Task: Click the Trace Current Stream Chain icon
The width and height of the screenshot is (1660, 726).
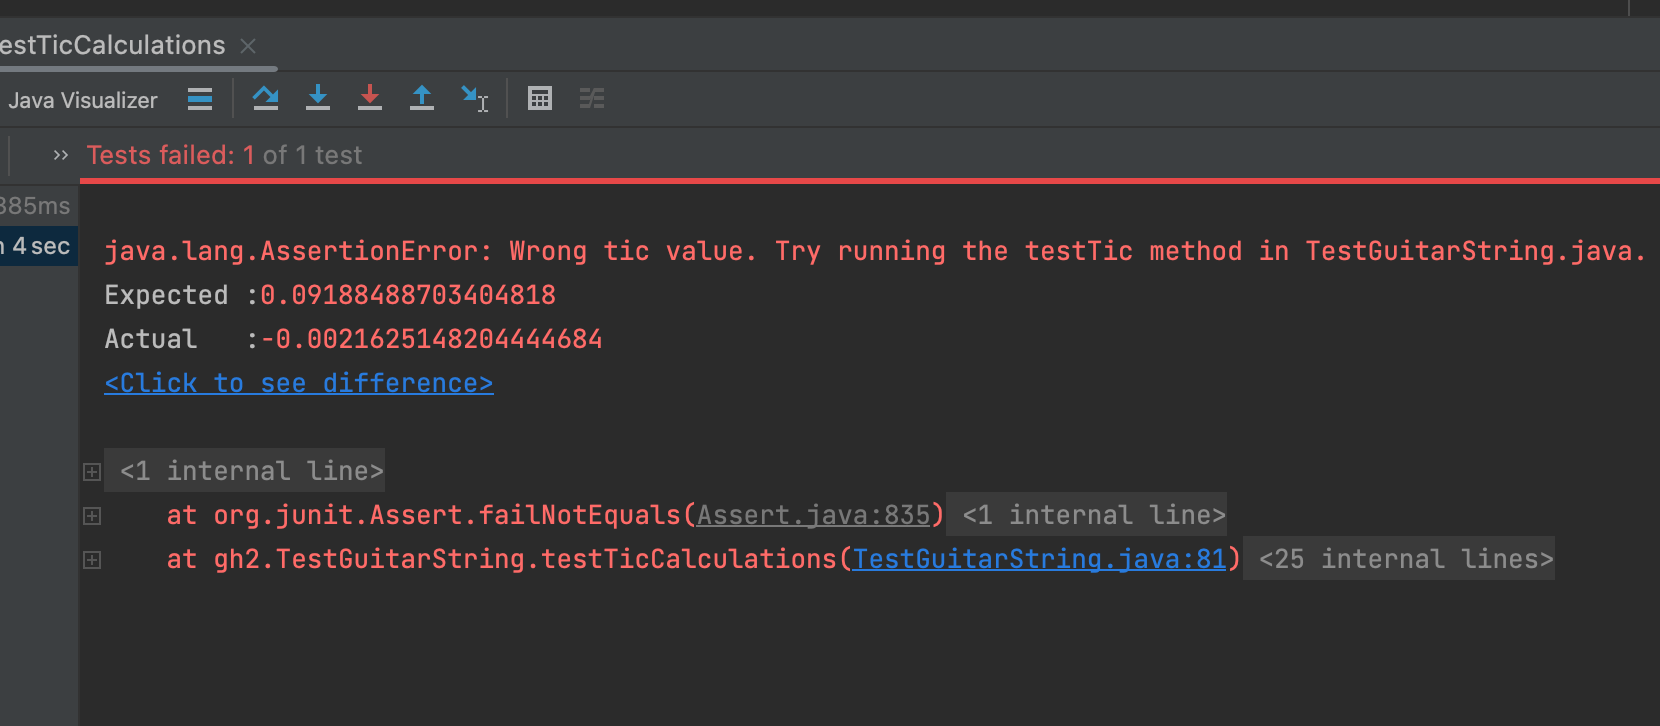Action: (x=592, y=98)
